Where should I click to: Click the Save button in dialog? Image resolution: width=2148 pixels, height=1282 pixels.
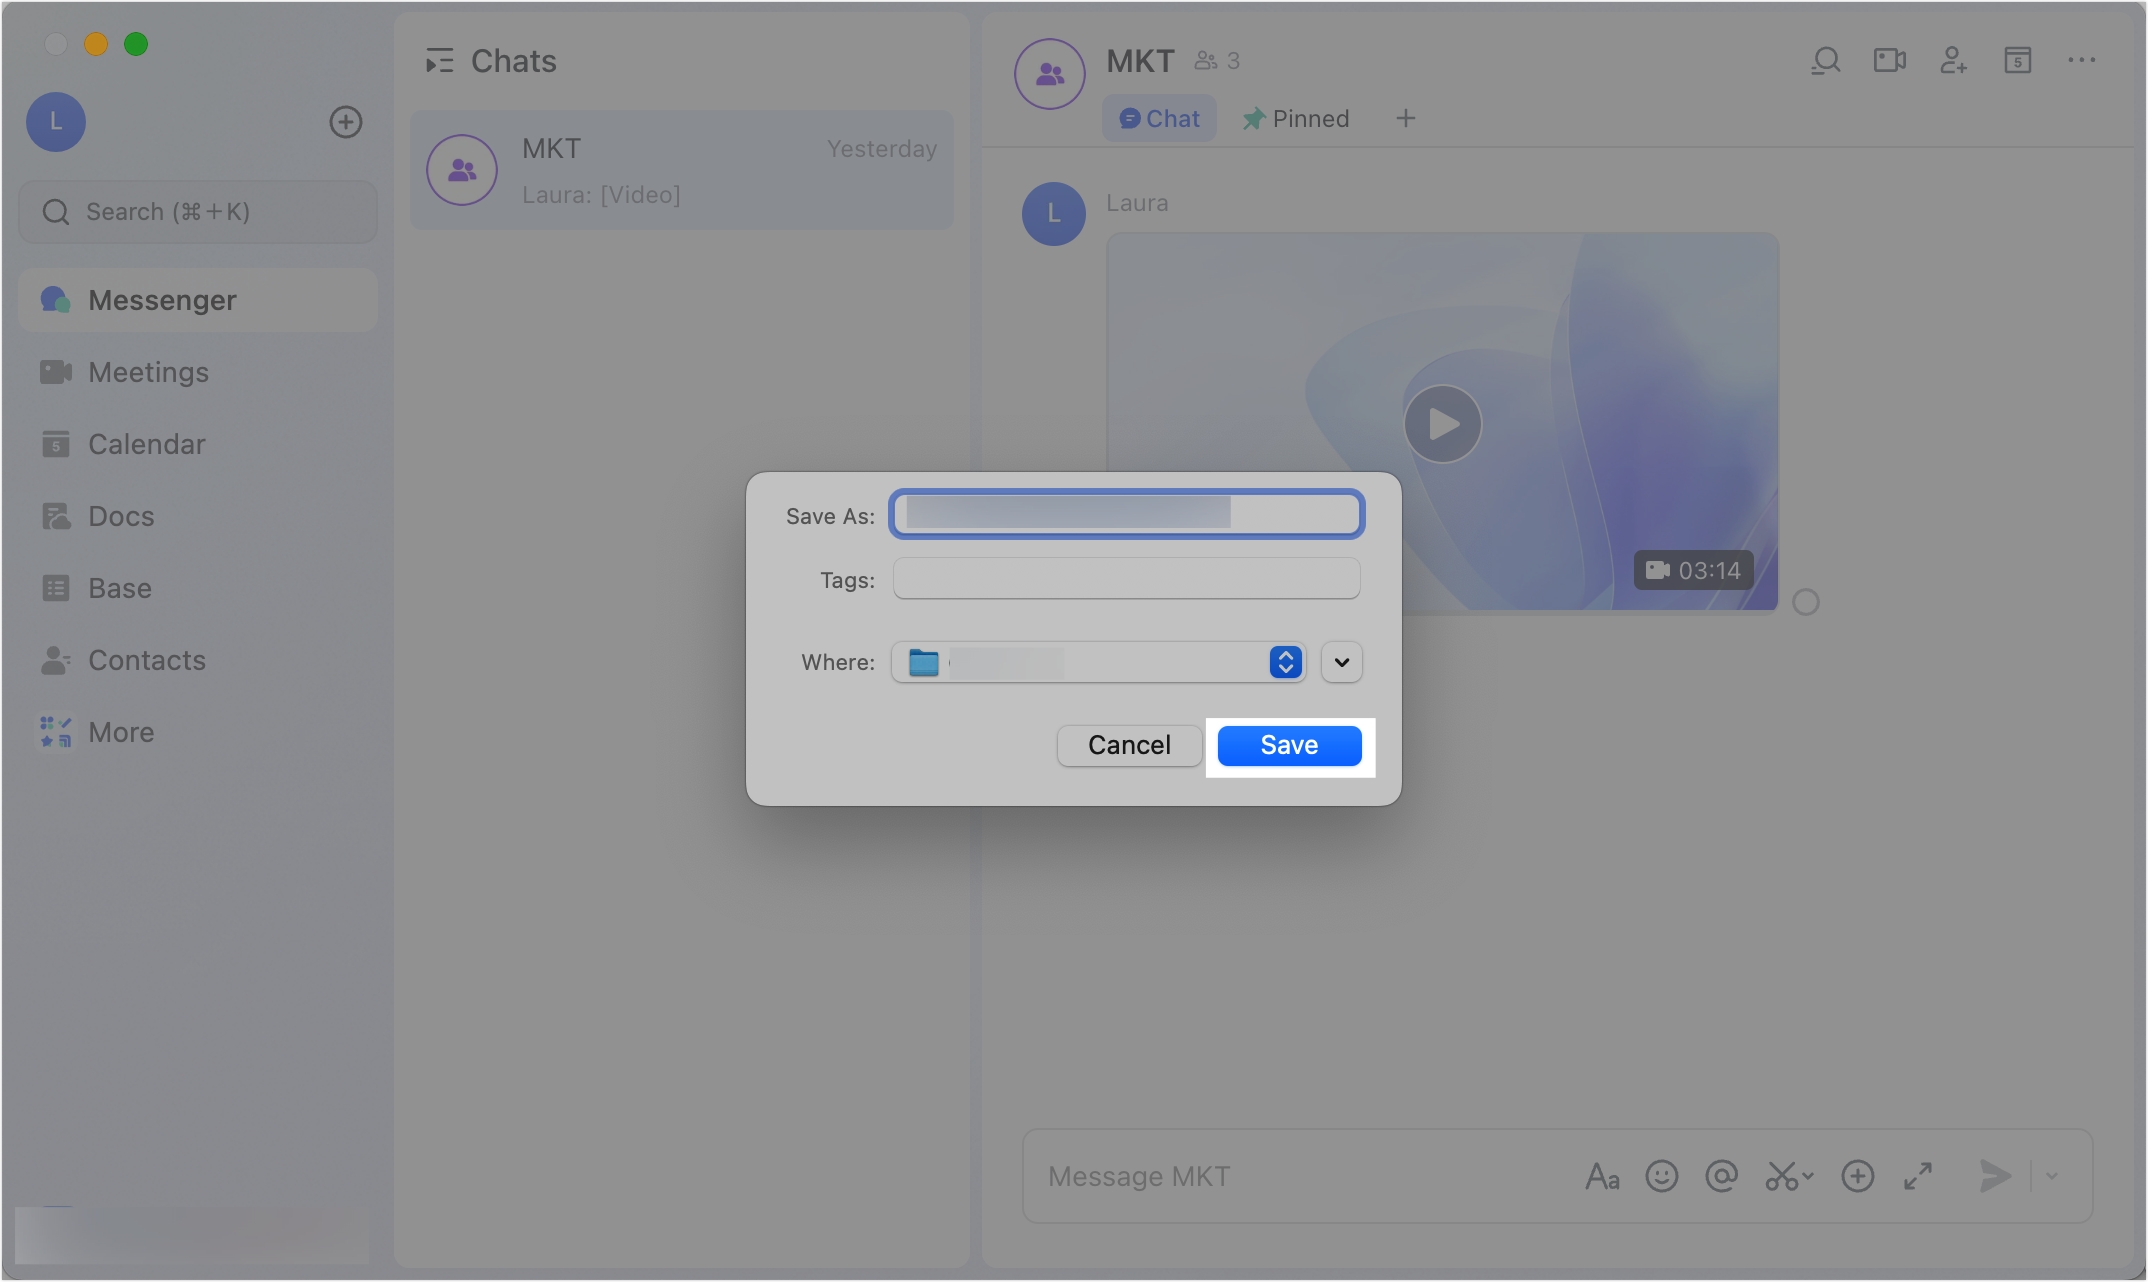click(1289, 746)
